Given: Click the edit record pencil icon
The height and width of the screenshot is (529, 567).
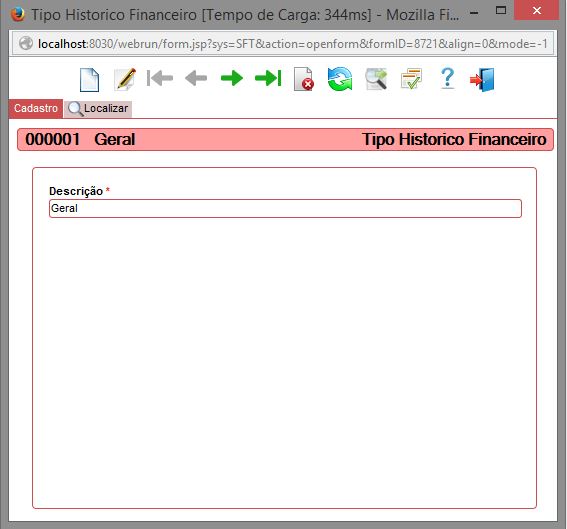Looking at the screenshot, I should coord(125,79).
